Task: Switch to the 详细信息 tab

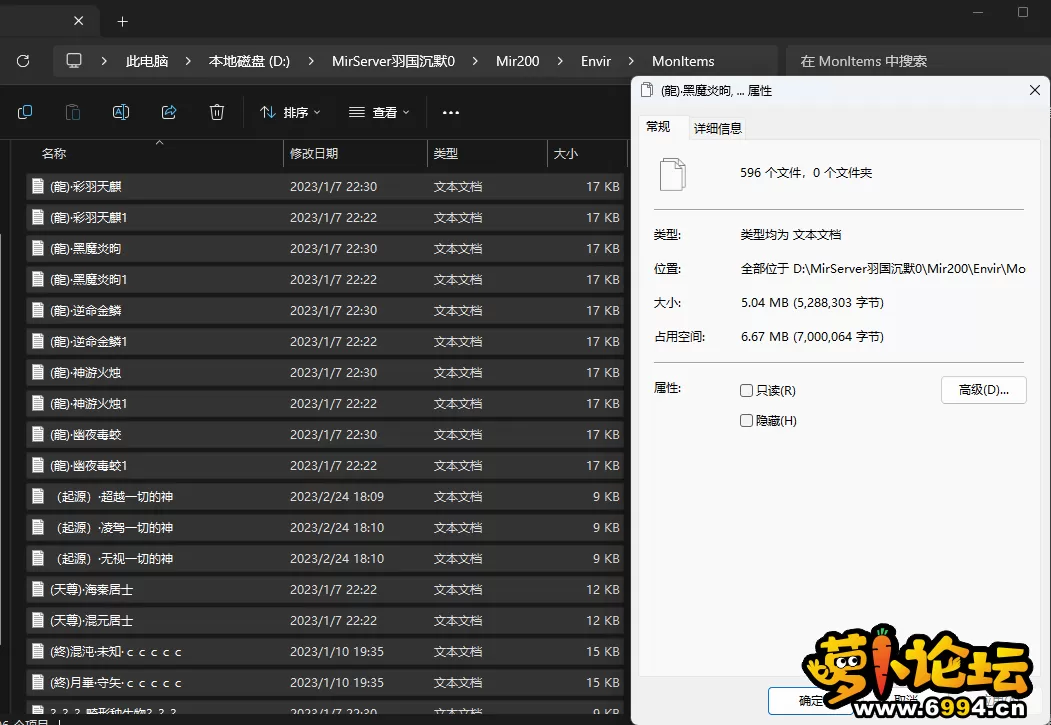Action: point(717,128)
